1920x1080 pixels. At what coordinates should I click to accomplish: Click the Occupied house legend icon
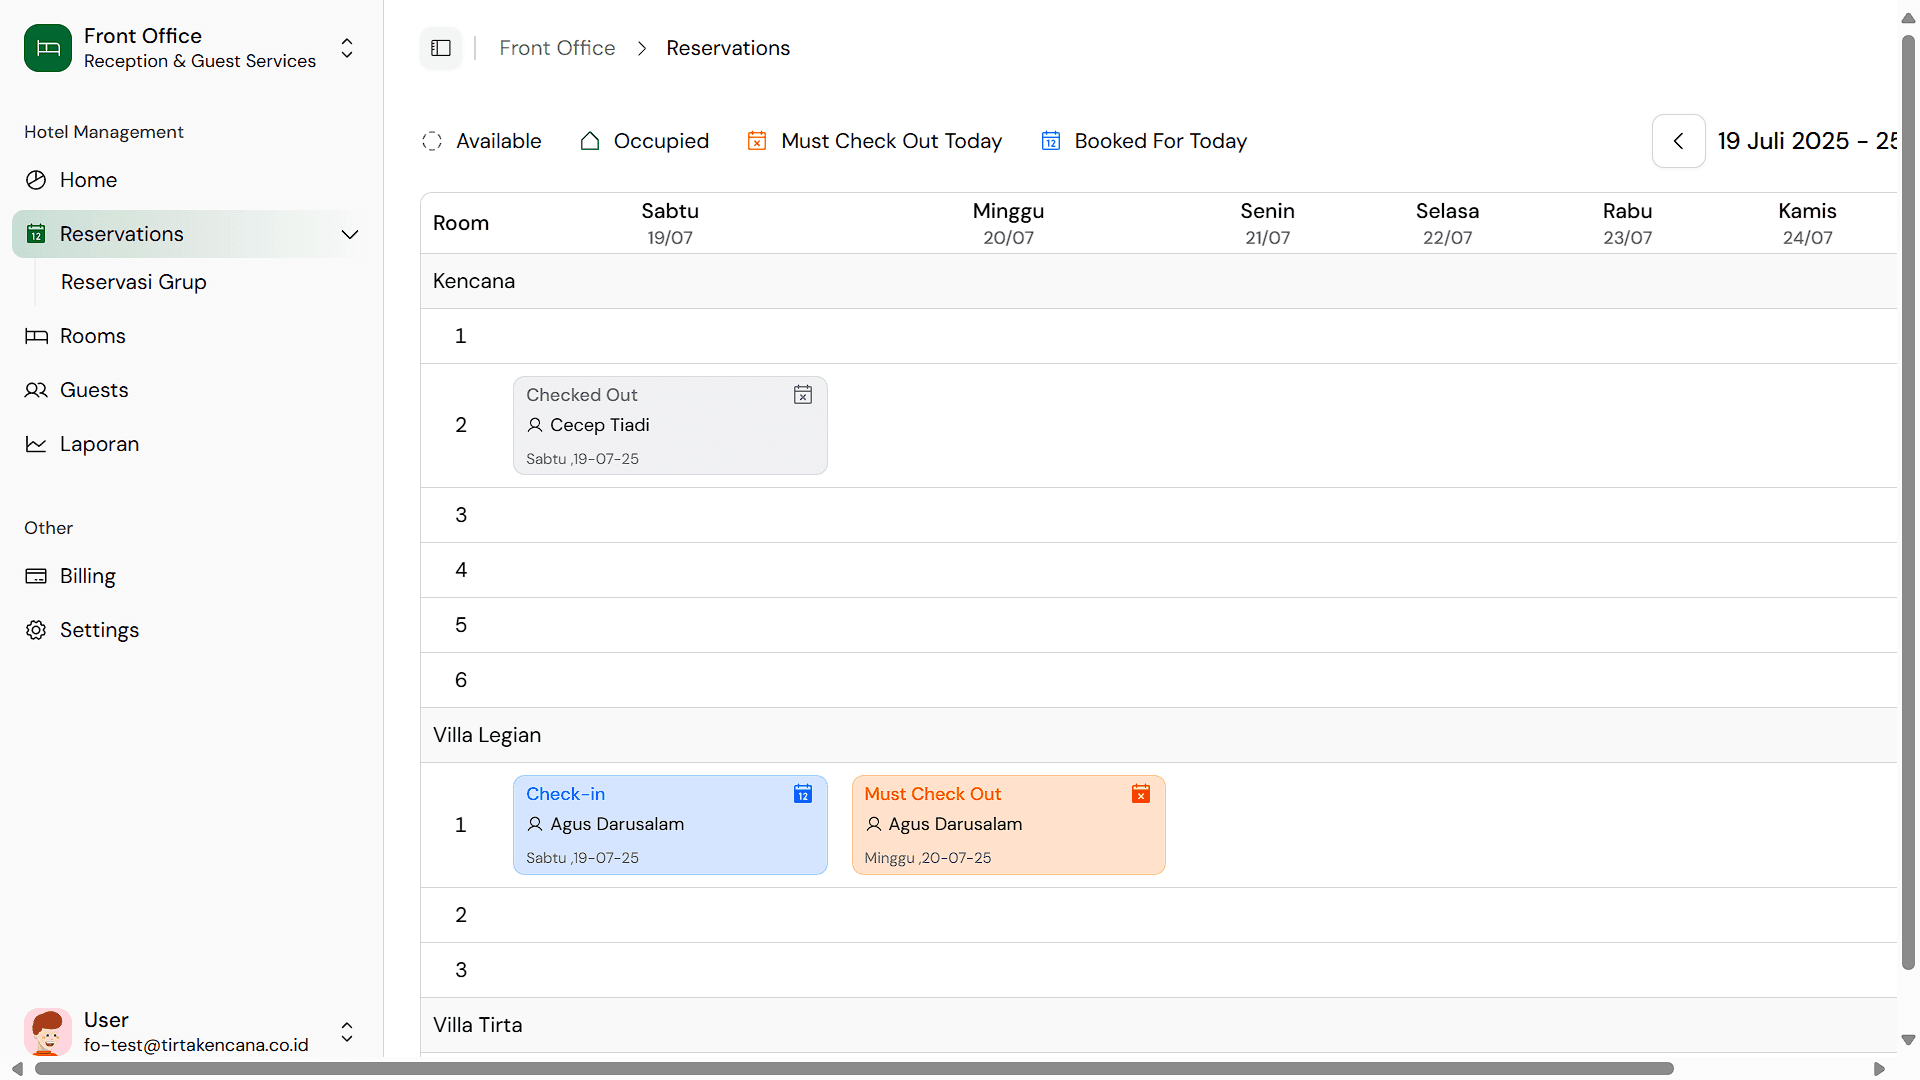tap(590, 141)
